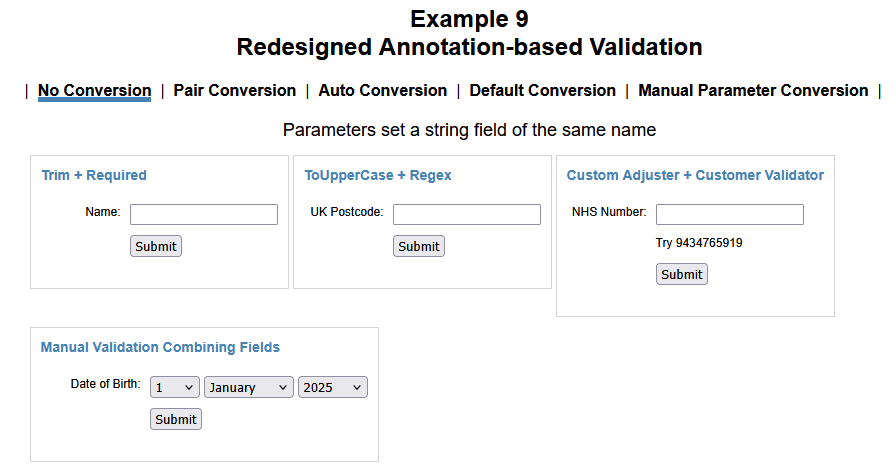896x475 pixels.
Task: Click the Trim + Required heading
Action: [x=94, y=175]
